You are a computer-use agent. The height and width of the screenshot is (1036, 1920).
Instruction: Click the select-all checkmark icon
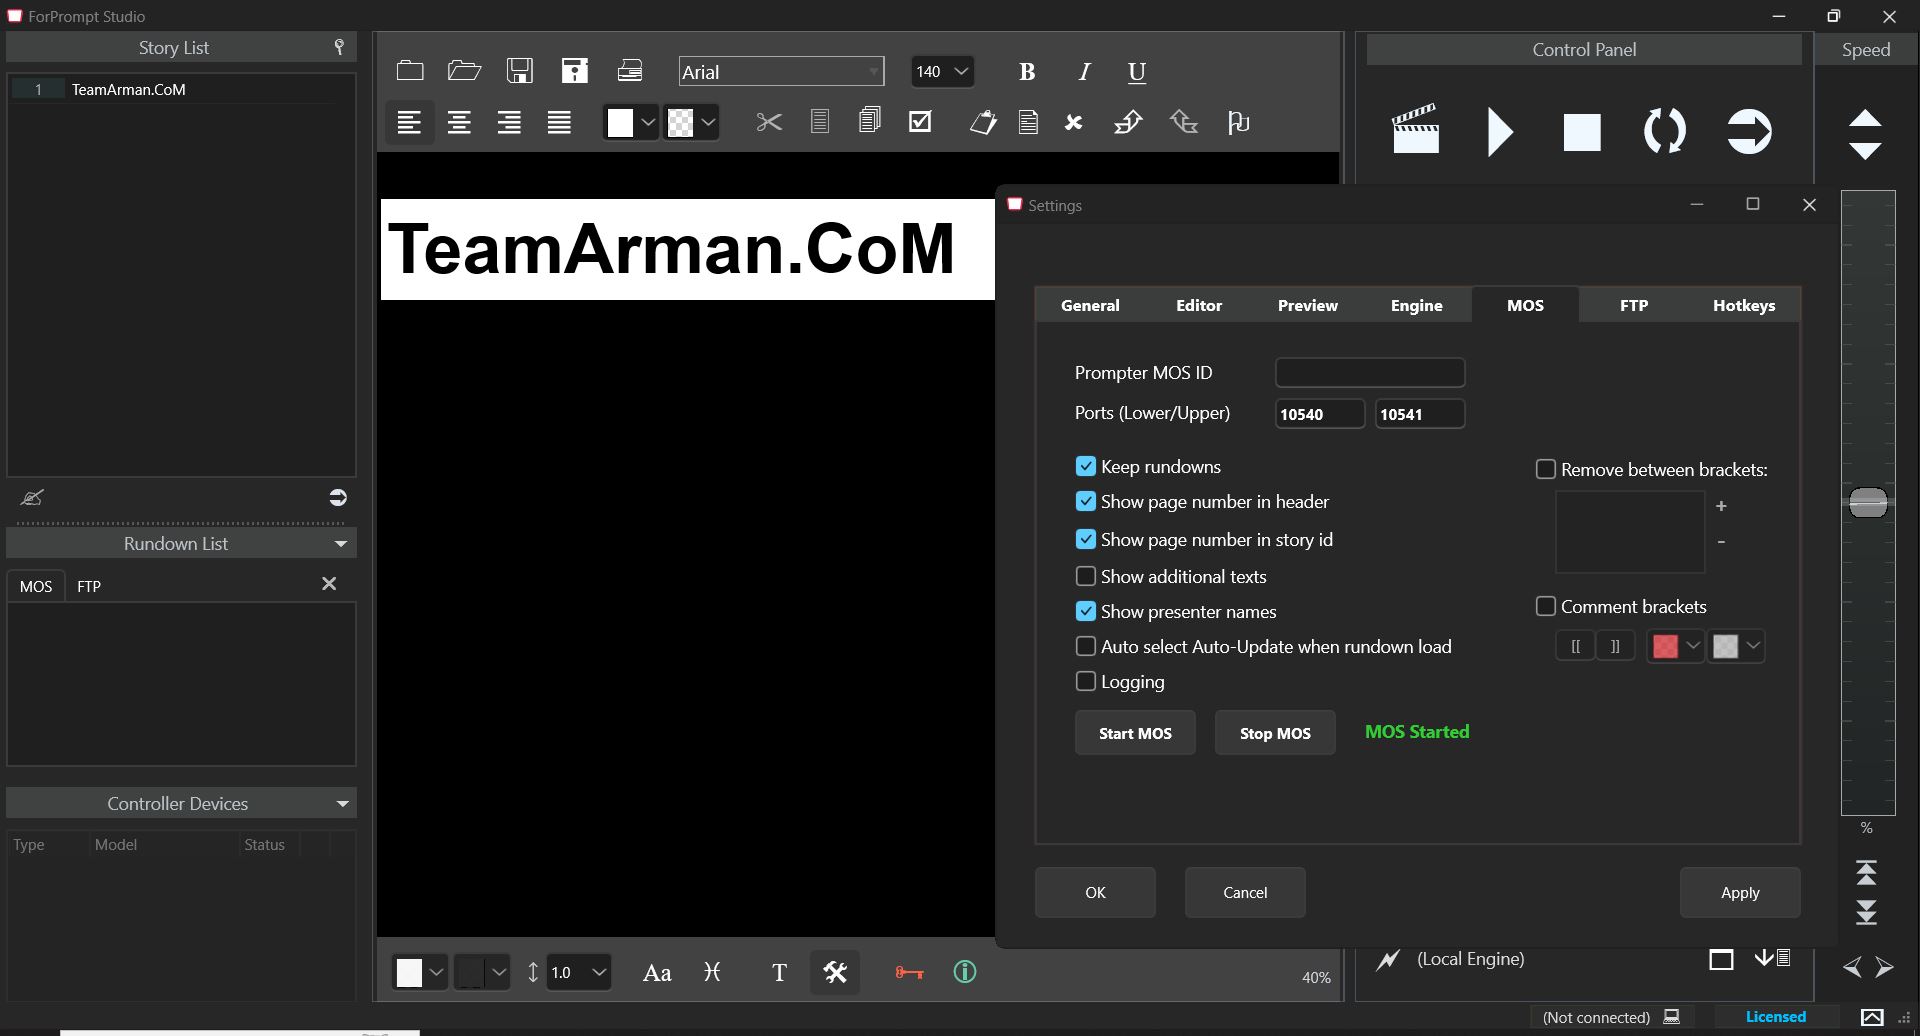tap(920, 121)
